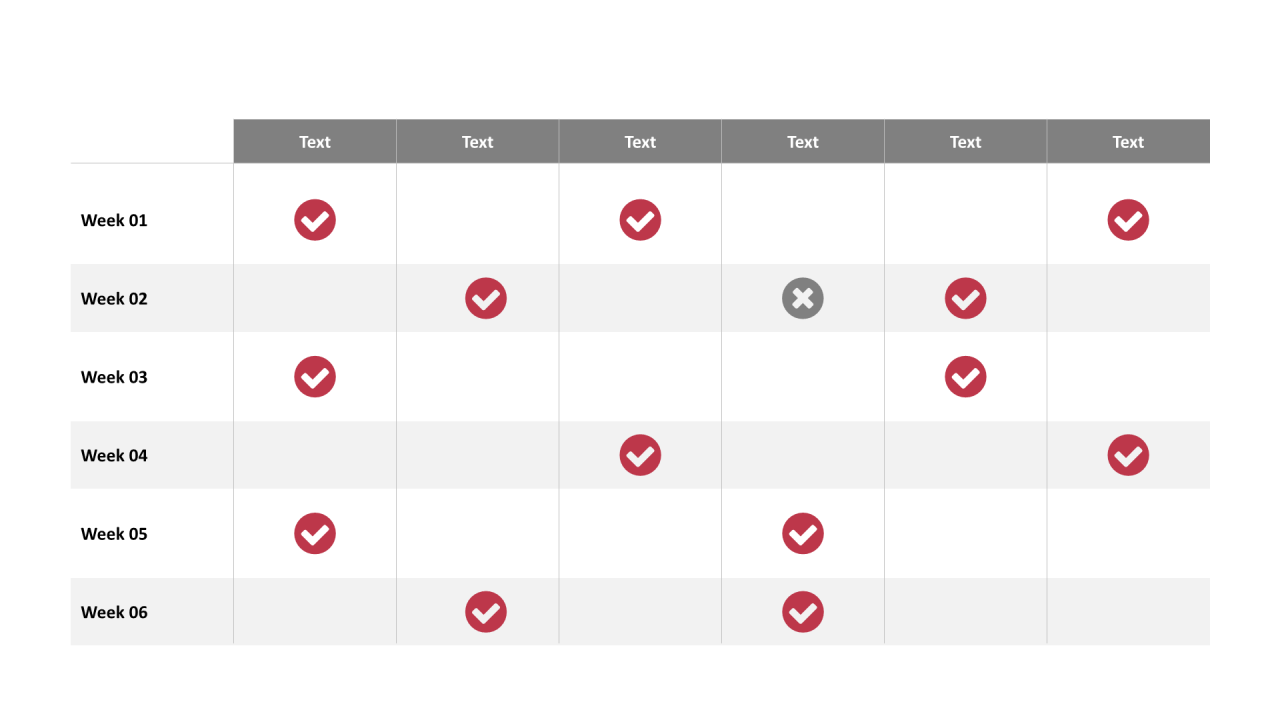Click Week 04's checkmark in the third column
1280x720 pixels.
click(640, 455)
